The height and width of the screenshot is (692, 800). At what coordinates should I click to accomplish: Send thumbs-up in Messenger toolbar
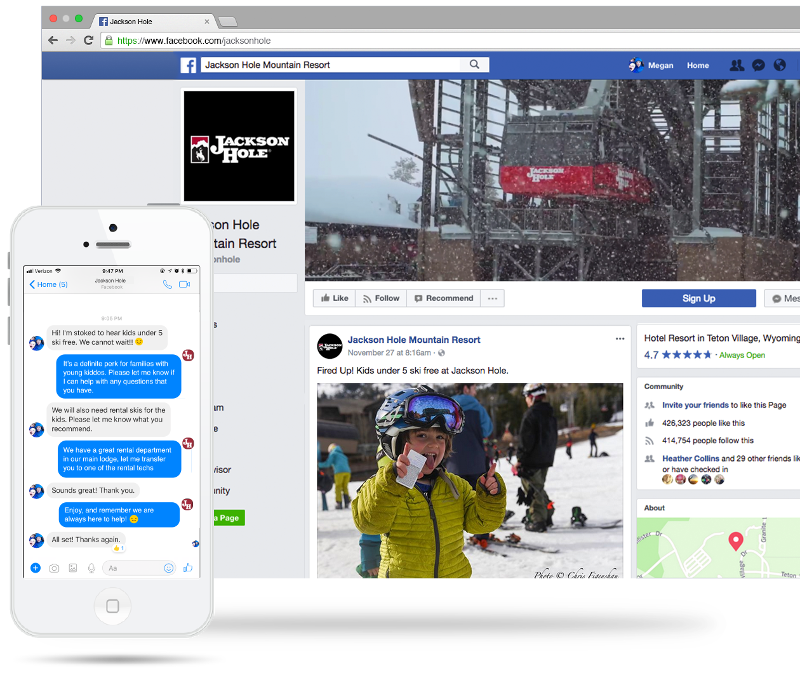[x=188, y=567]
